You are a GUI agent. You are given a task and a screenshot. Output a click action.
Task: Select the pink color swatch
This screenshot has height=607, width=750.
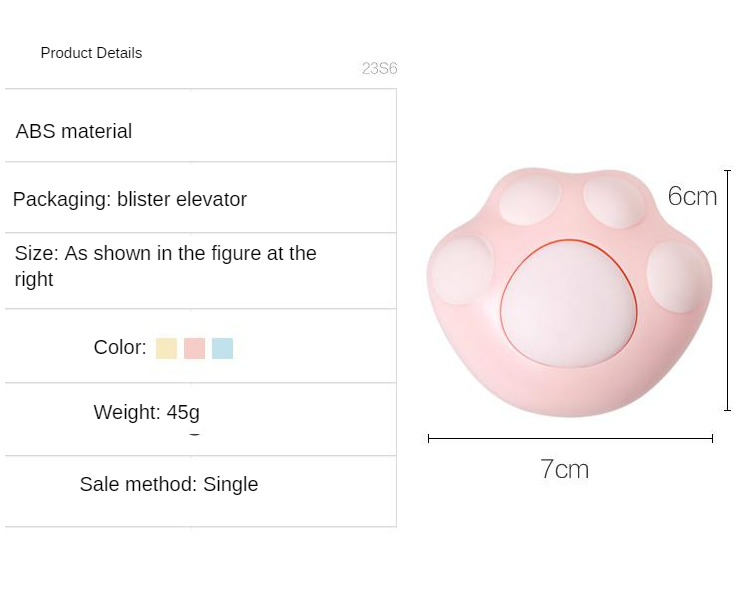click(194, 348)
